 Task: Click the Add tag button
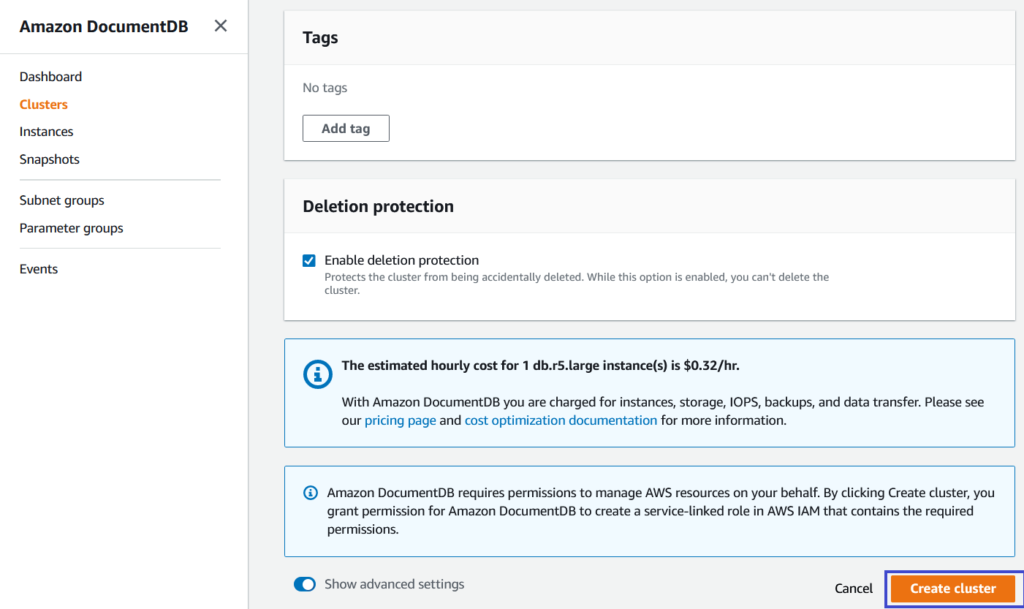tap(345, 129)
